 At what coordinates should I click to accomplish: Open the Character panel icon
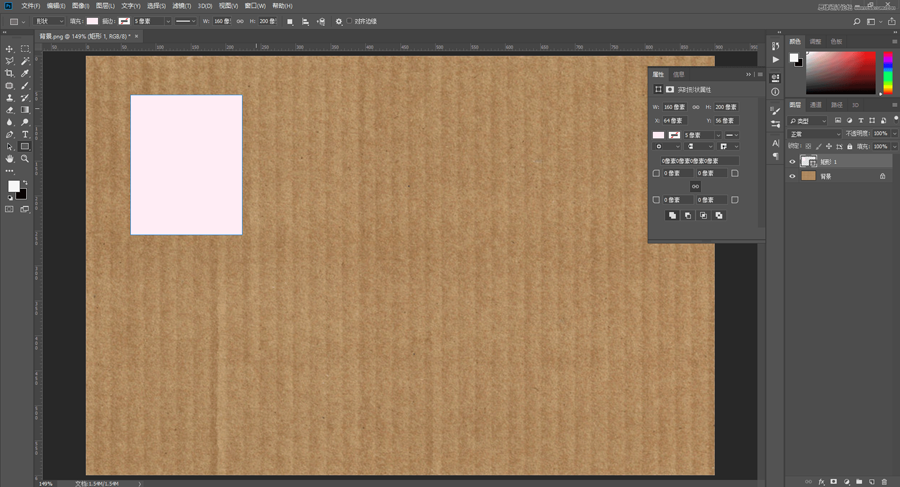click(775, 143)
